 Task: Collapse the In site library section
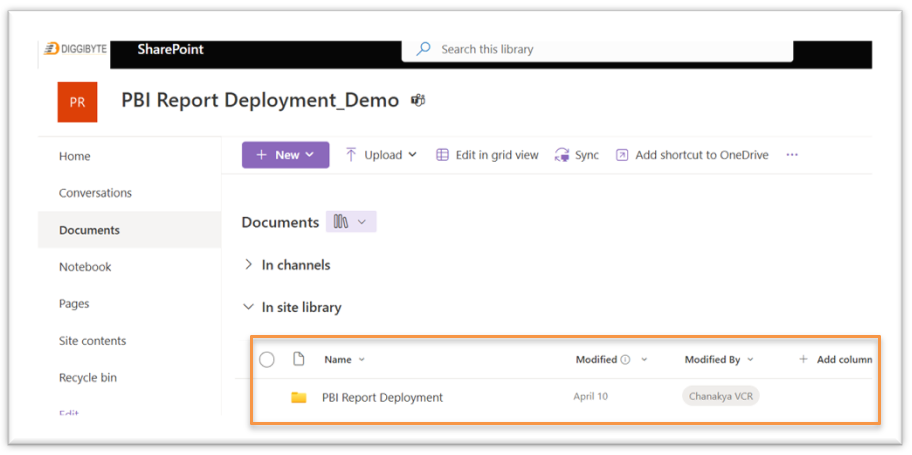pyautogui.click(x=249, y=307)
